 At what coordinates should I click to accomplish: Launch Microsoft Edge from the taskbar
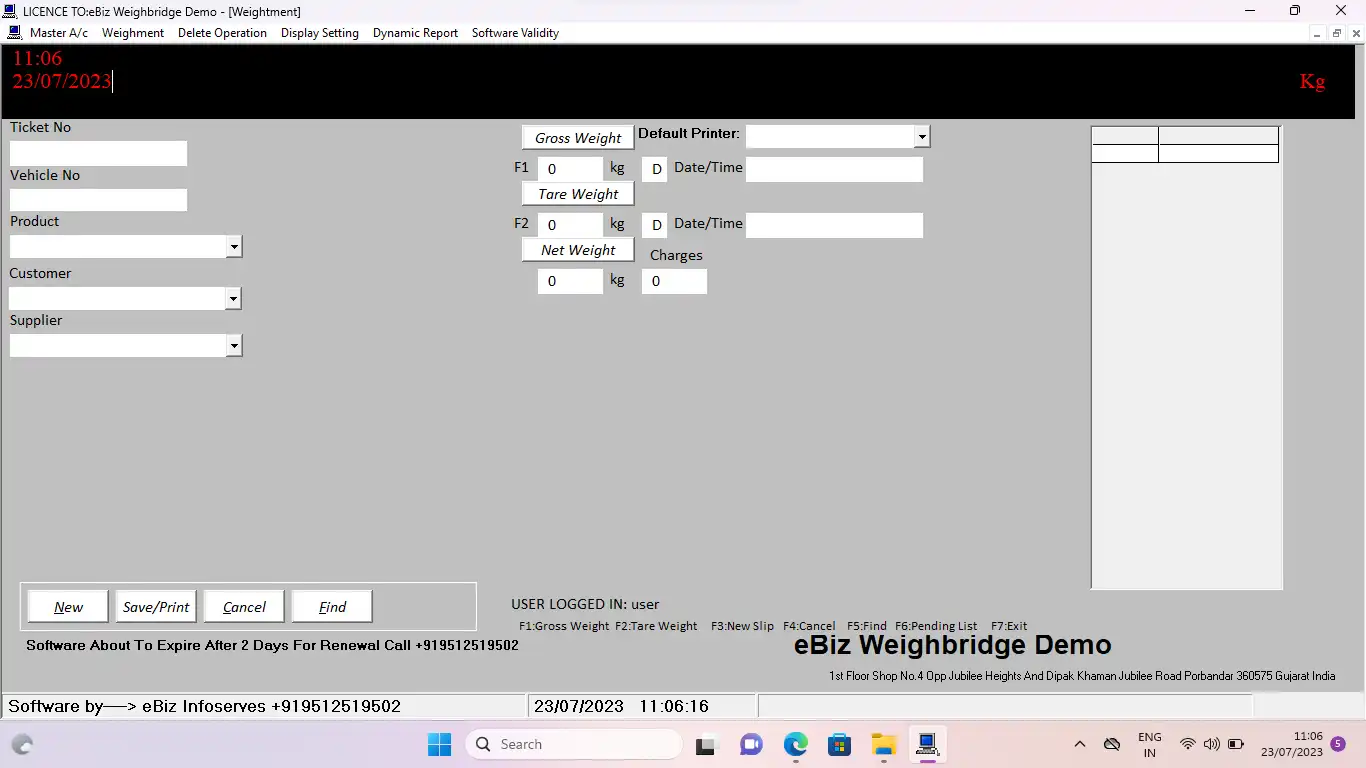point(795,744)
